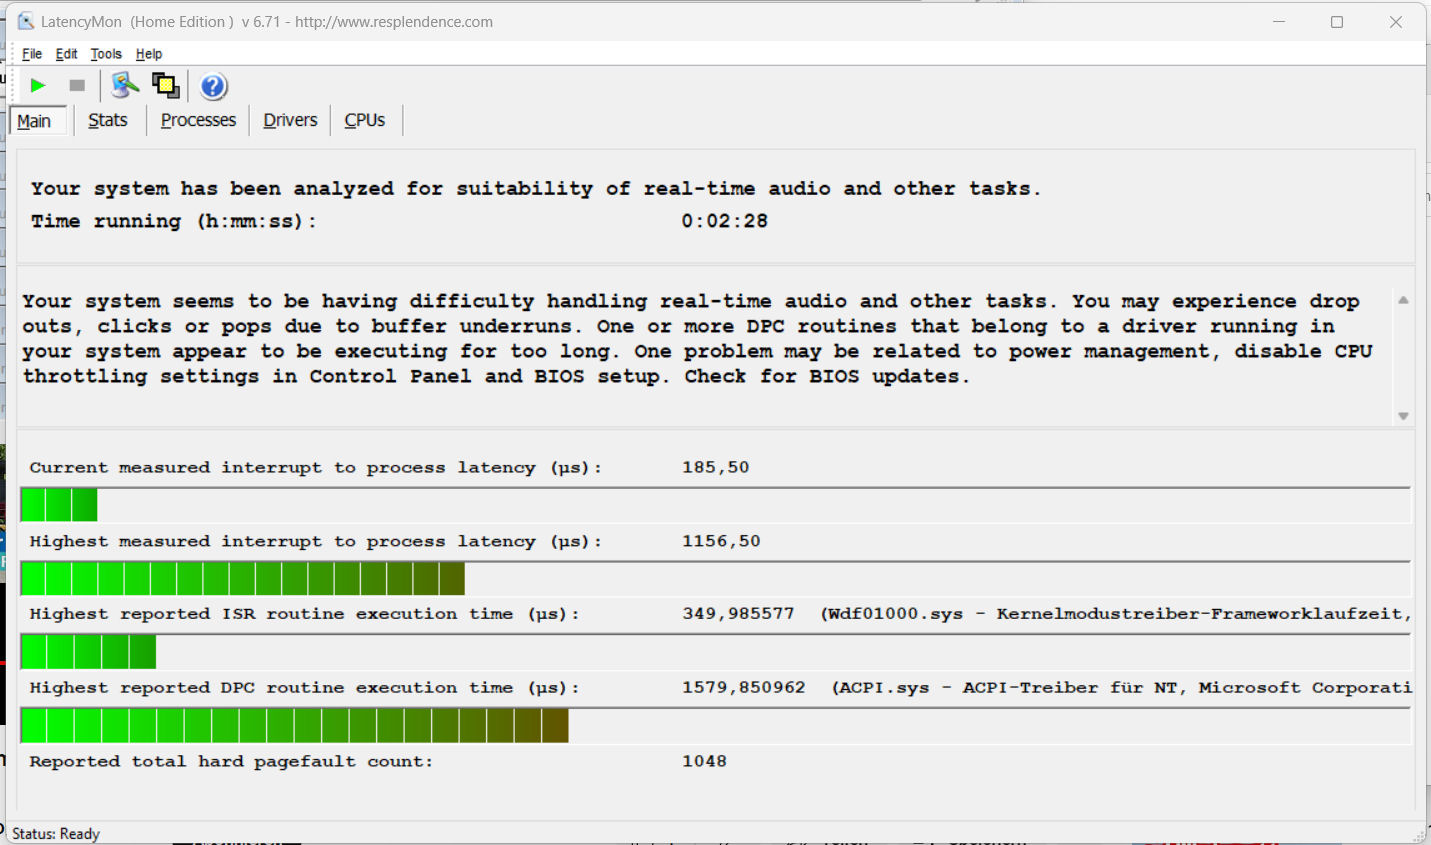Switch to the Stats tab

(x=108, y=120)
